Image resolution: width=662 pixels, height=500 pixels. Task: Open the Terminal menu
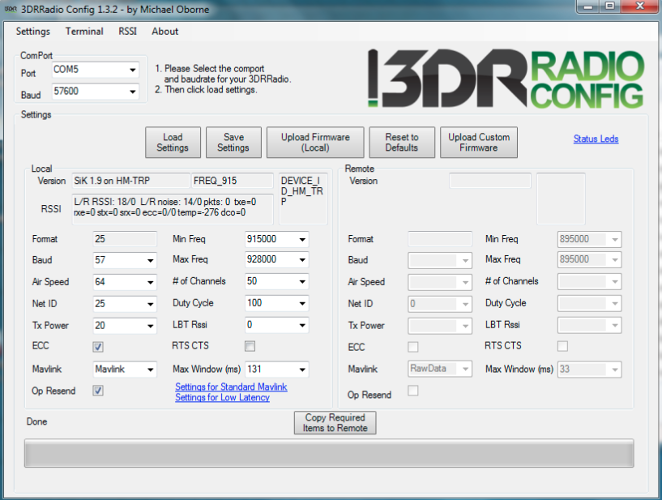[x=84, y=31]
